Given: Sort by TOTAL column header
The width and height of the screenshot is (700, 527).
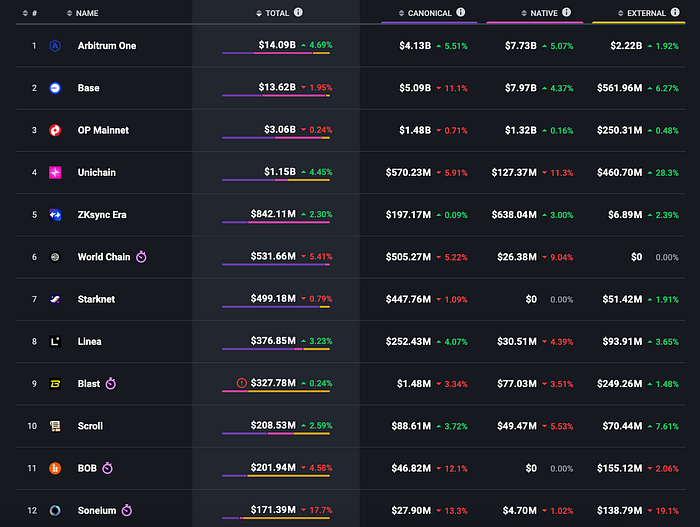Looking at the screenshot, I should tap(273, 13).
